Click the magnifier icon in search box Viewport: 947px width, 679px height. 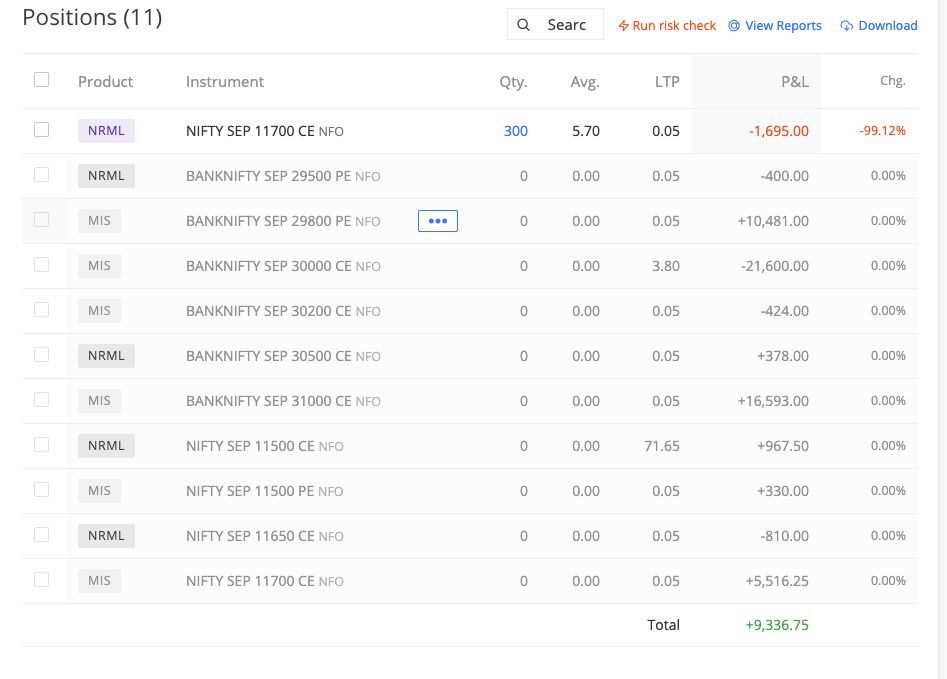click(x=523, y=25)
